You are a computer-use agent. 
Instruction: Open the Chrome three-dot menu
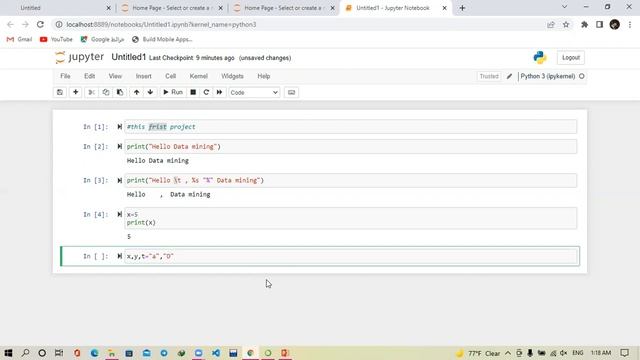[630, 24]
